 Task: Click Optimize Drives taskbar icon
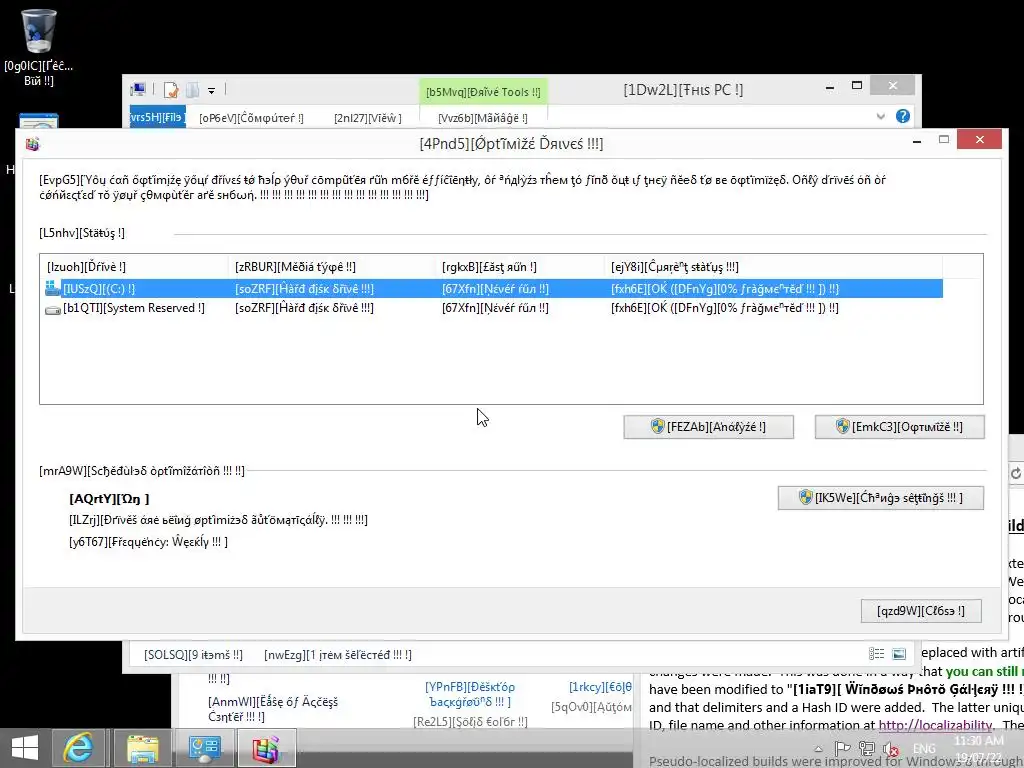(266, 749)
